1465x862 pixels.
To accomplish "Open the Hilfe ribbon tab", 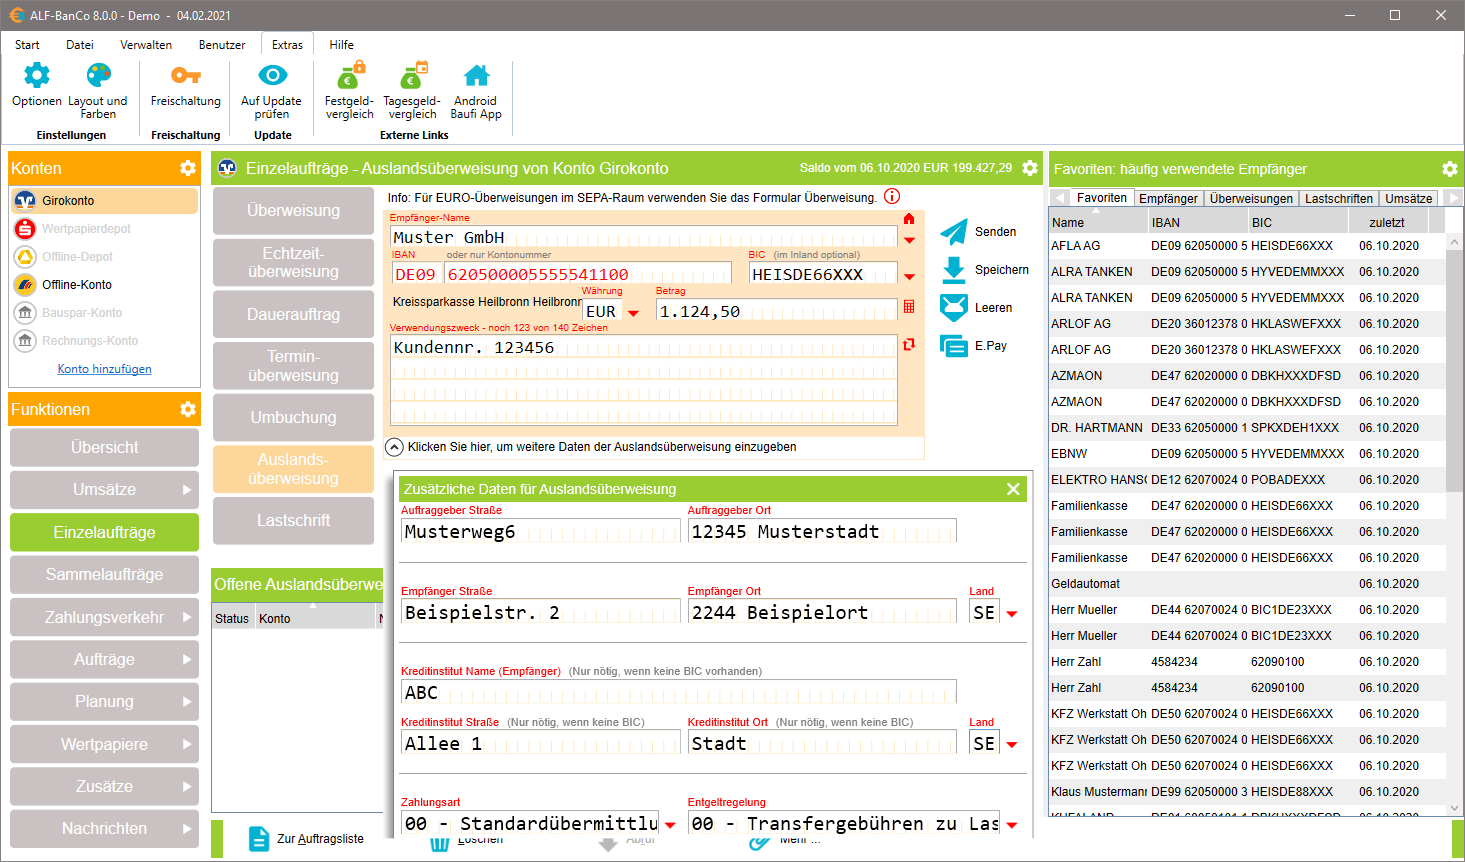I will [x=341, y=45].
